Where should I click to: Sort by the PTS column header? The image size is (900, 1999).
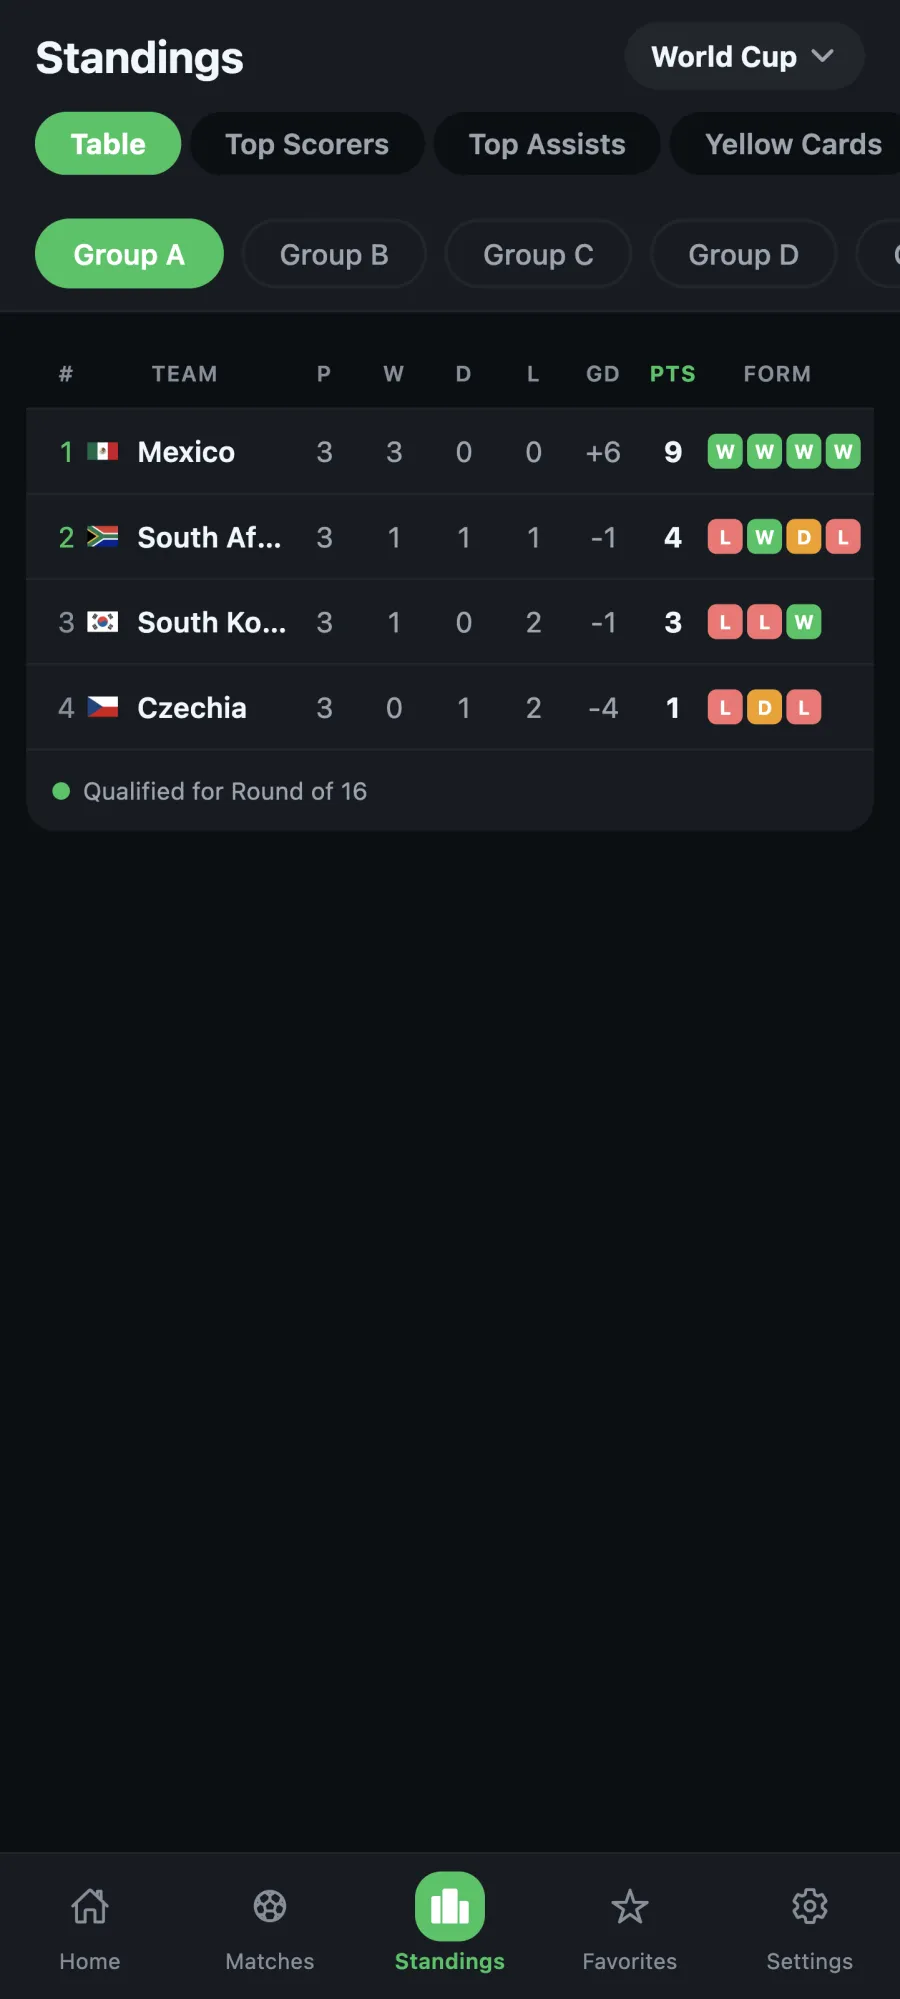[x=672, y=374]
